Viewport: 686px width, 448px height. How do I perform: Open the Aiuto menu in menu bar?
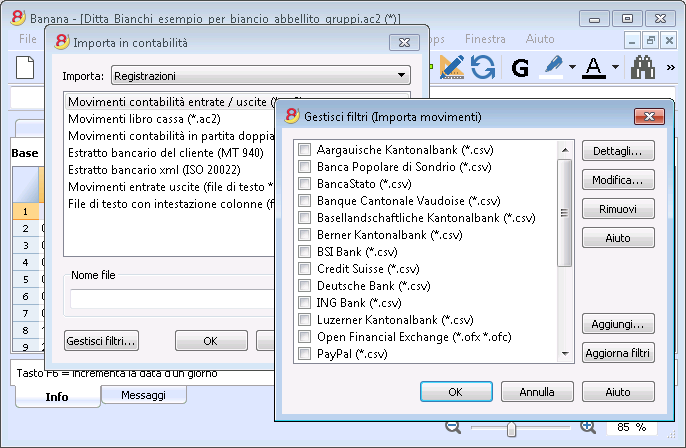[540, 39]
